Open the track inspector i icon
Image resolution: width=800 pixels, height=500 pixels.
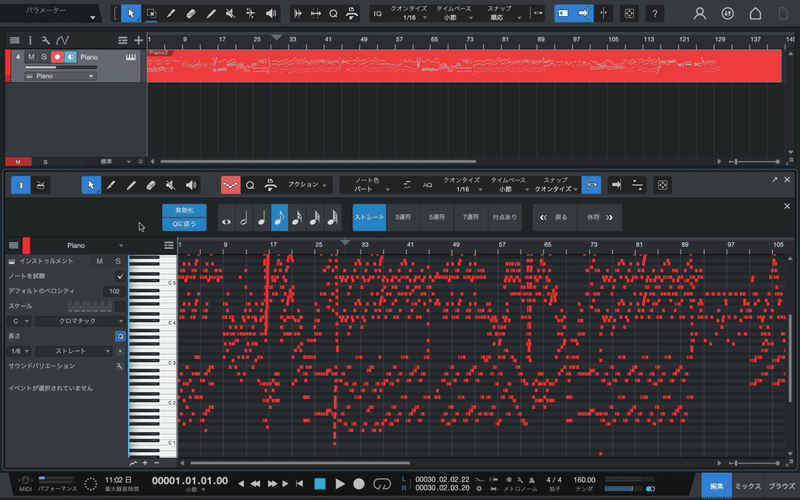pos(30,40)
